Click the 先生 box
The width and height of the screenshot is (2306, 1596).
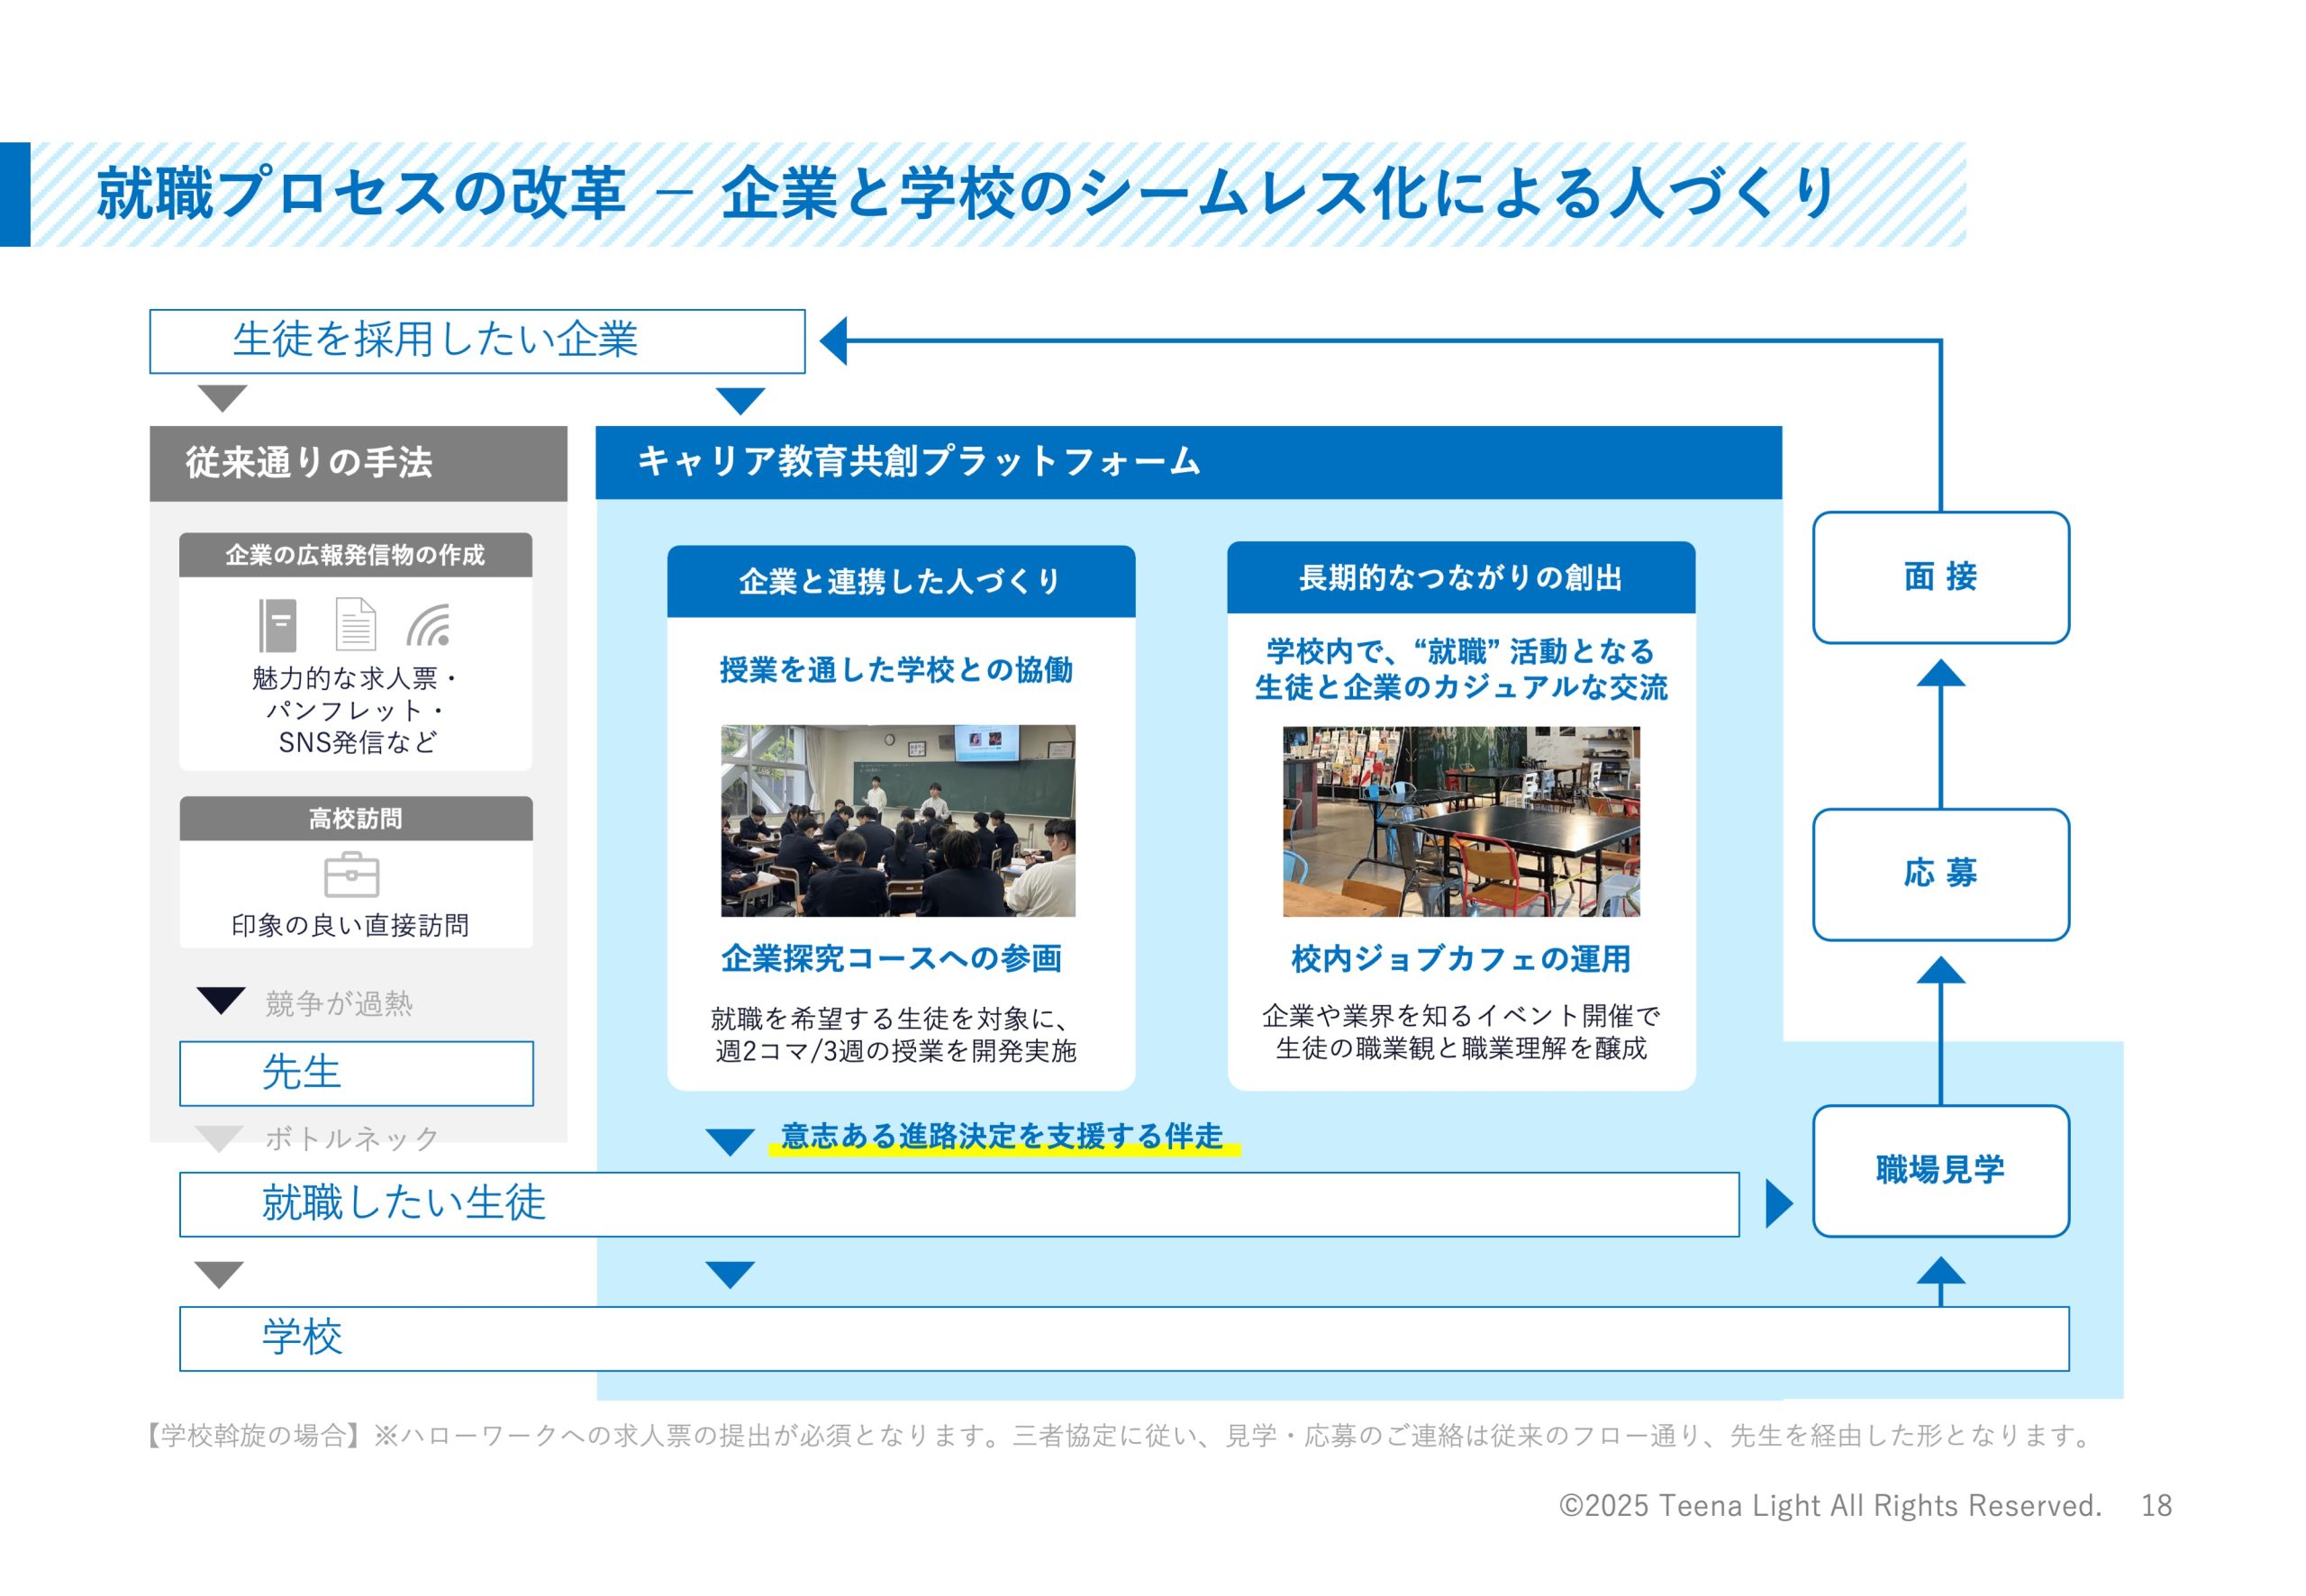(x=356, y=1073)
